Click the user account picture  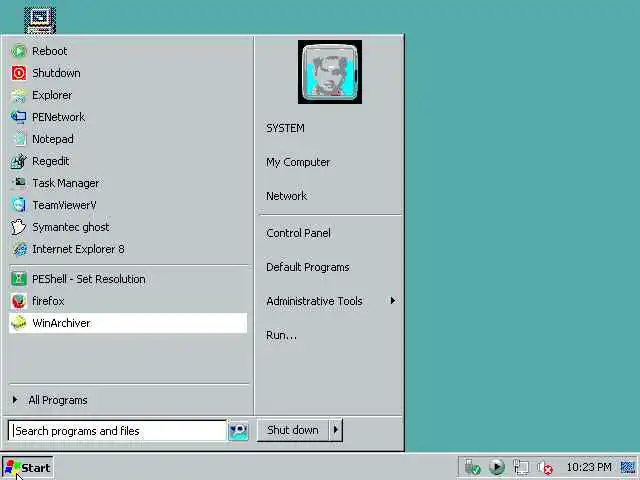tap(330, 72)
